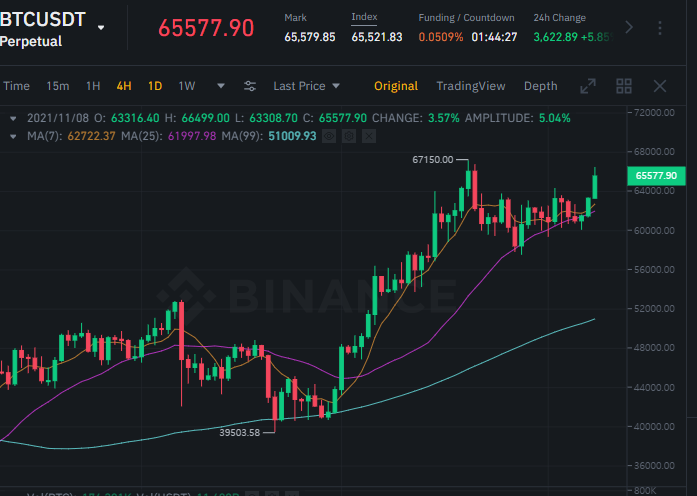Image resolution: width=697 pixels, height=496 pixels.
Task: Switch to the Depth chart
Action: coord(541,86)
